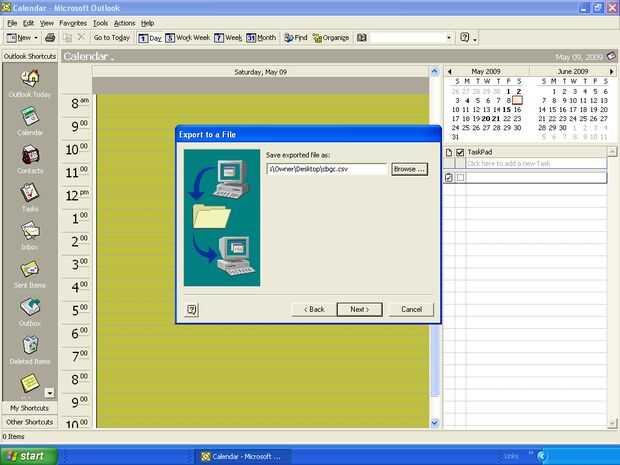Click the calendar folder icon in banner
The height and width of the screenshot is (465, 620).
[611, 56]
